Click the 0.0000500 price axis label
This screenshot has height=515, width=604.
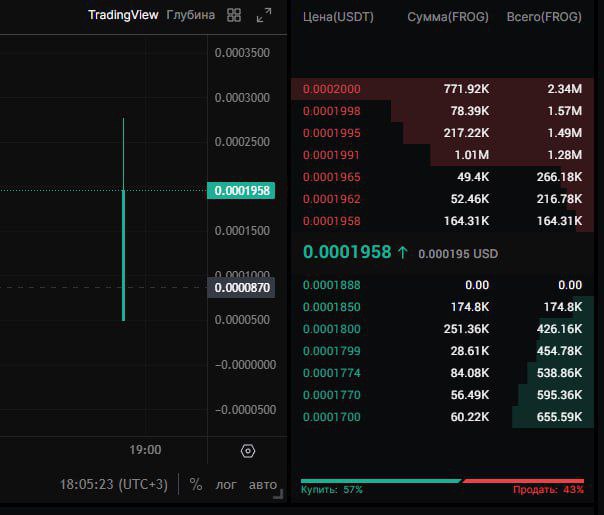click(x=242, y=320)
